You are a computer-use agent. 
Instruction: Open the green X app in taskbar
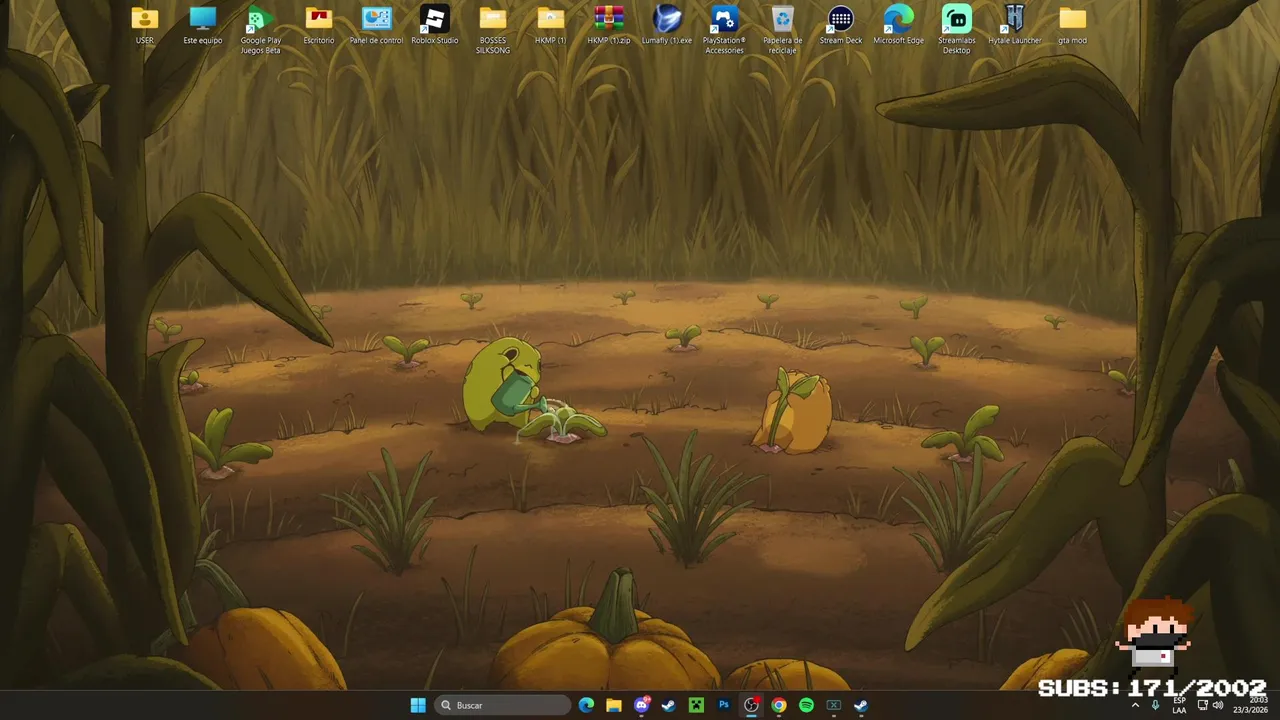833,705
